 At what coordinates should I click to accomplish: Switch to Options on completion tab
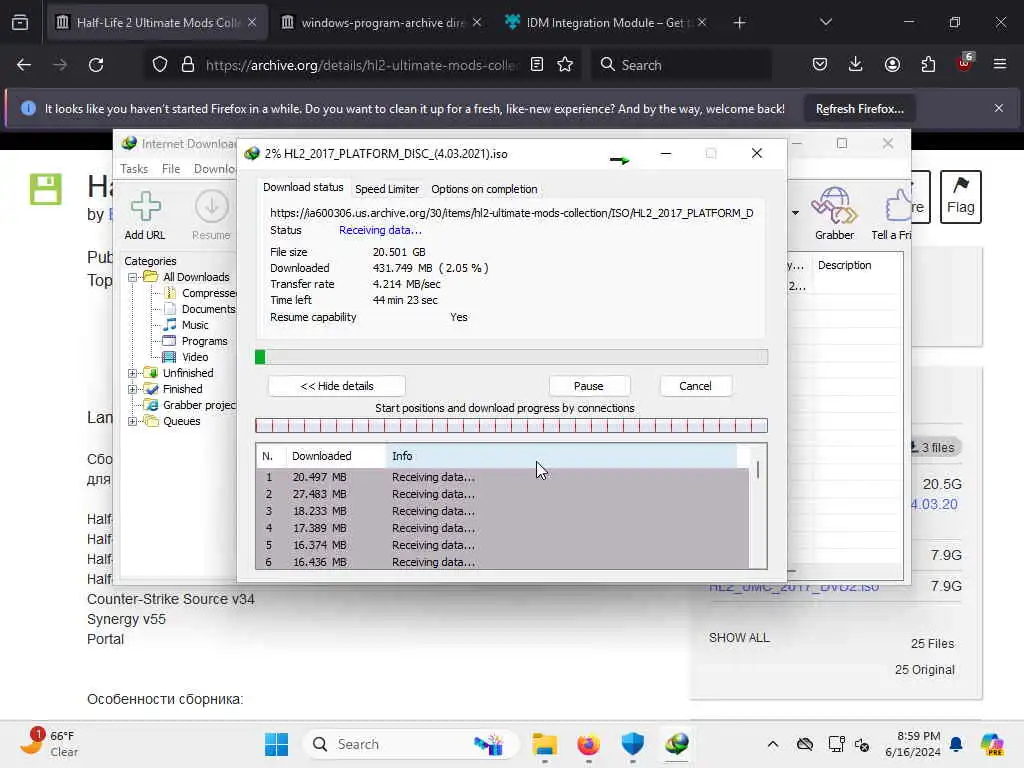[484, 189]
